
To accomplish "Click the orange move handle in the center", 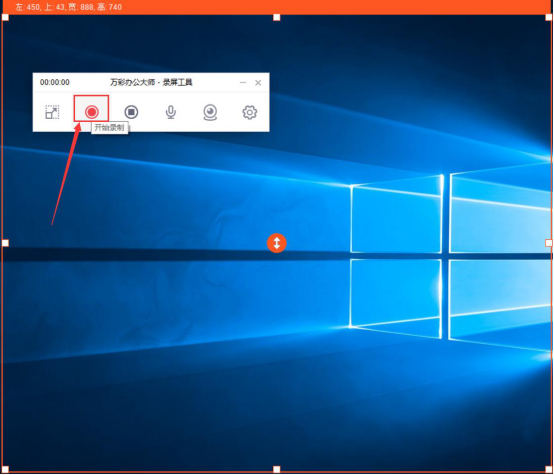I will click(277, 243).
